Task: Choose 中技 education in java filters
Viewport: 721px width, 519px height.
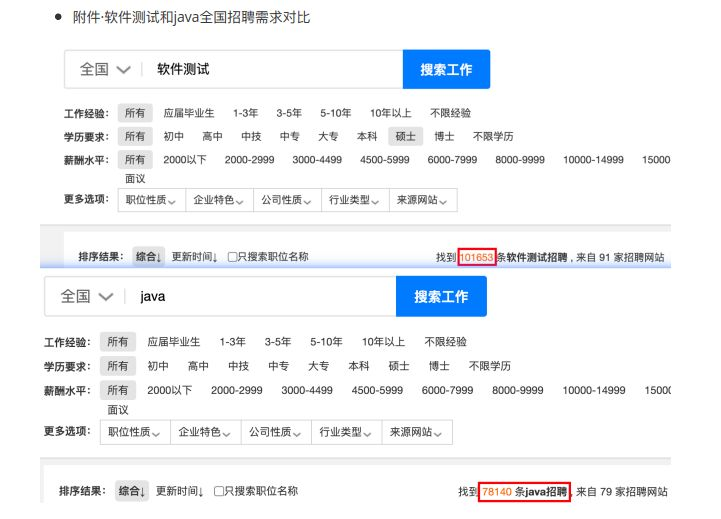Action: click(239, 366)
